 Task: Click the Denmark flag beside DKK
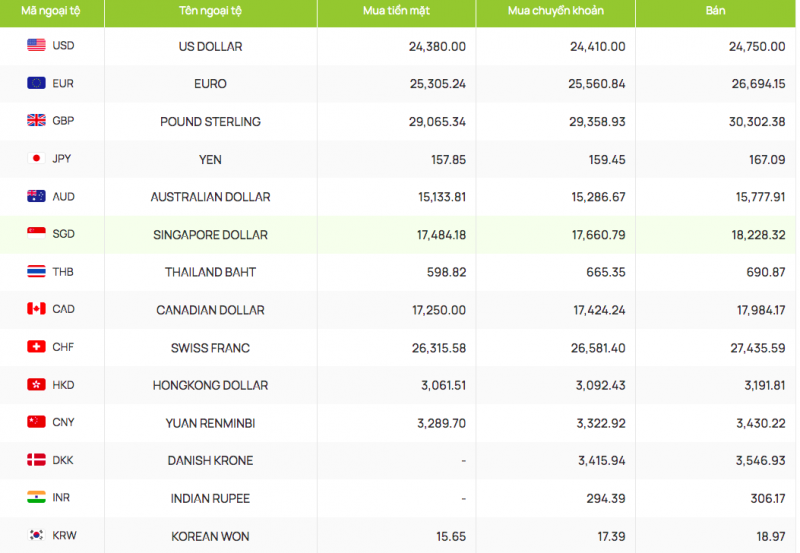[x=37, y=460]
